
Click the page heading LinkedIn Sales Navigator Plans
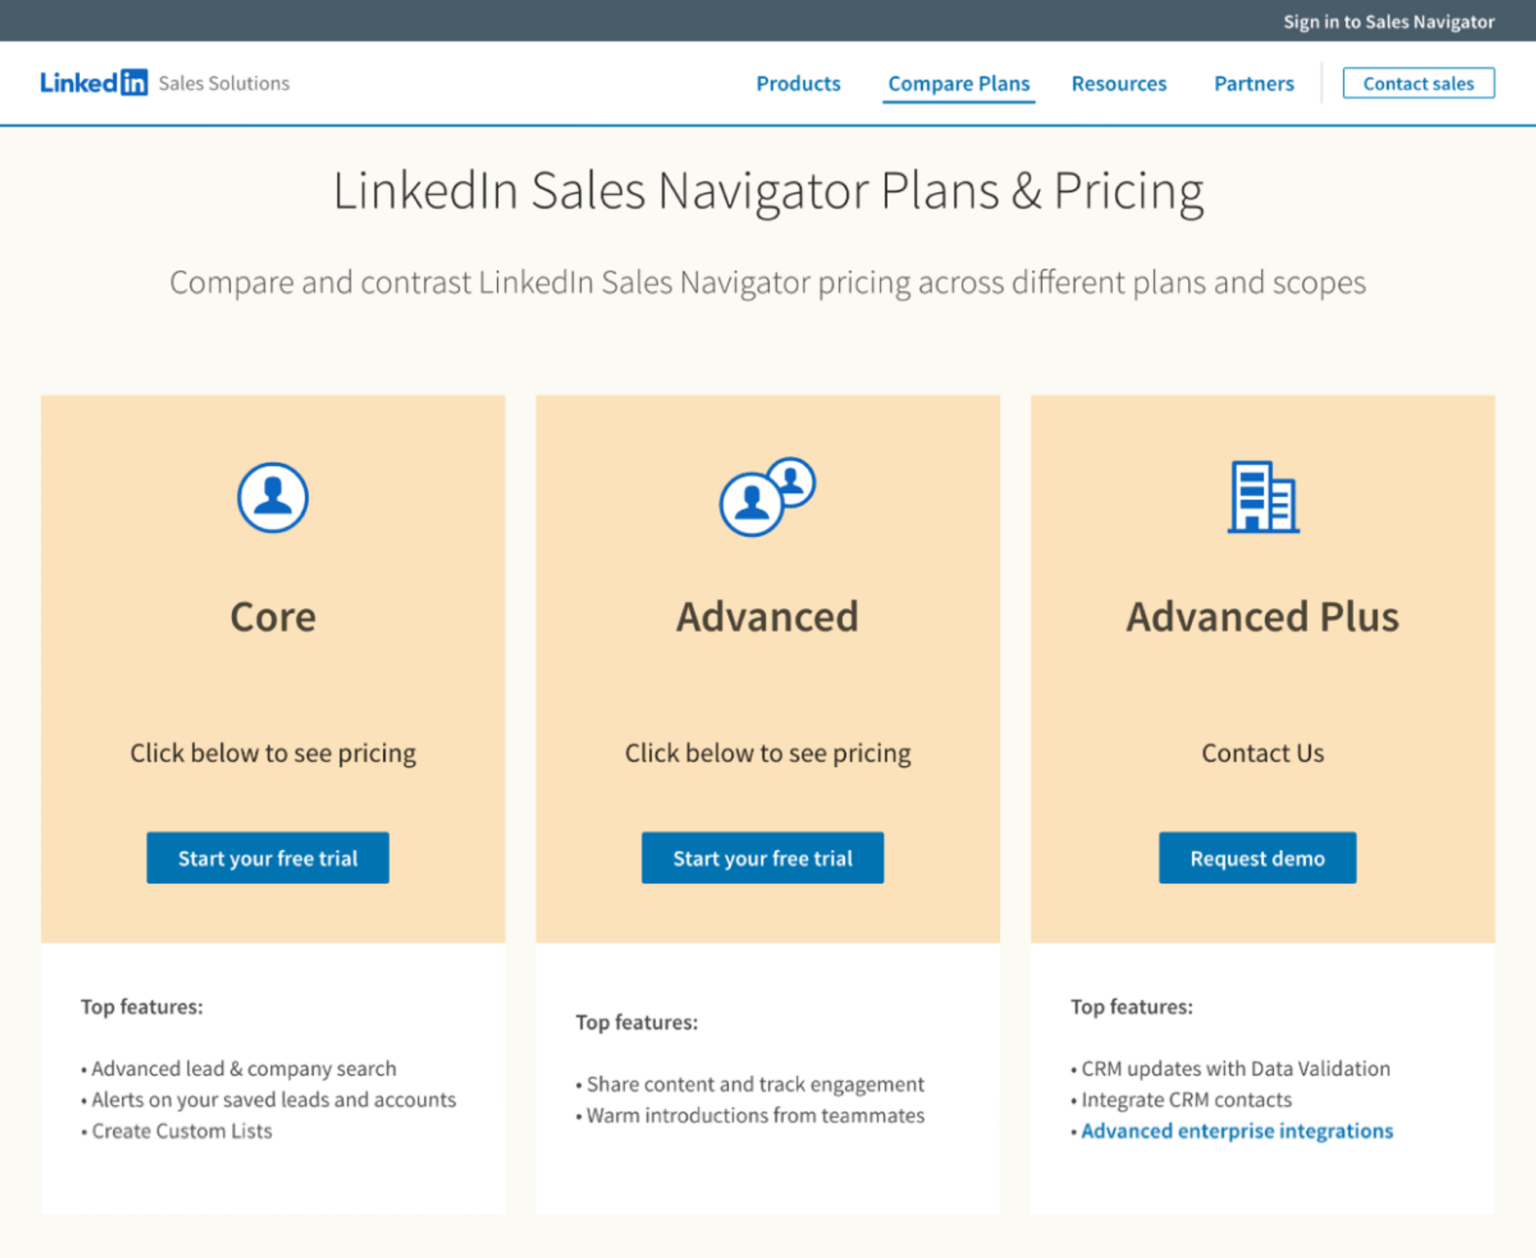[x=768, y=190]
